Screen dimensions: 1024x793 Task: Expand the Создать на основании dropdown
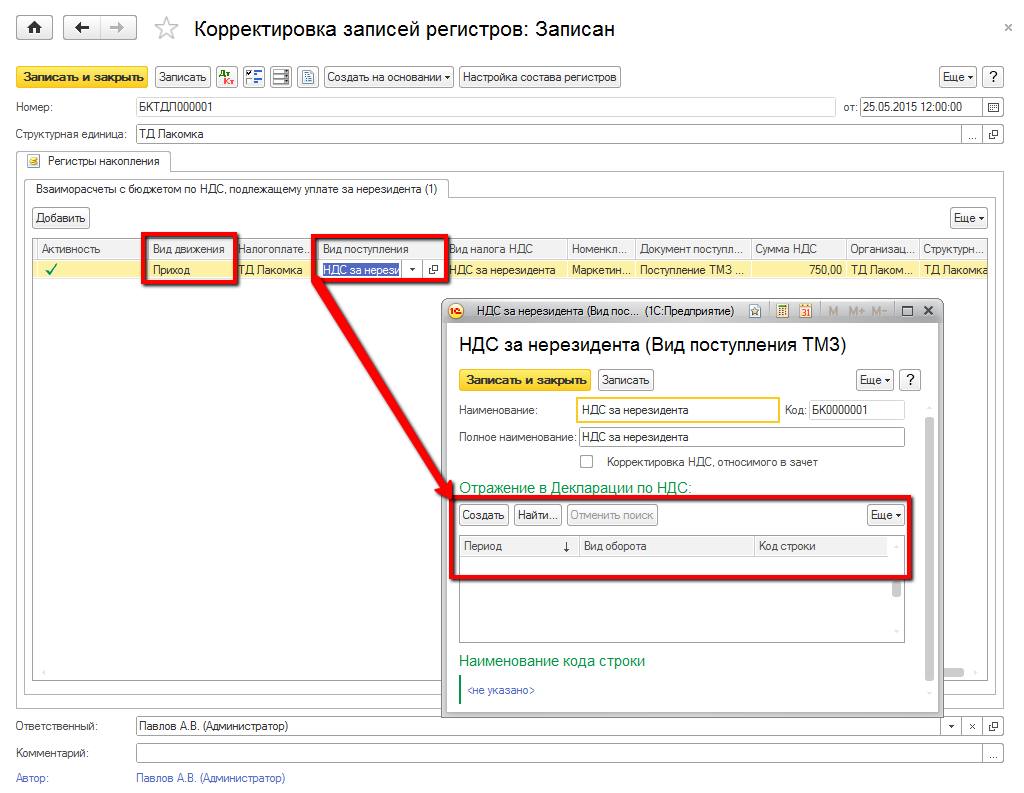pyautogui.click(x=389, y=77)
